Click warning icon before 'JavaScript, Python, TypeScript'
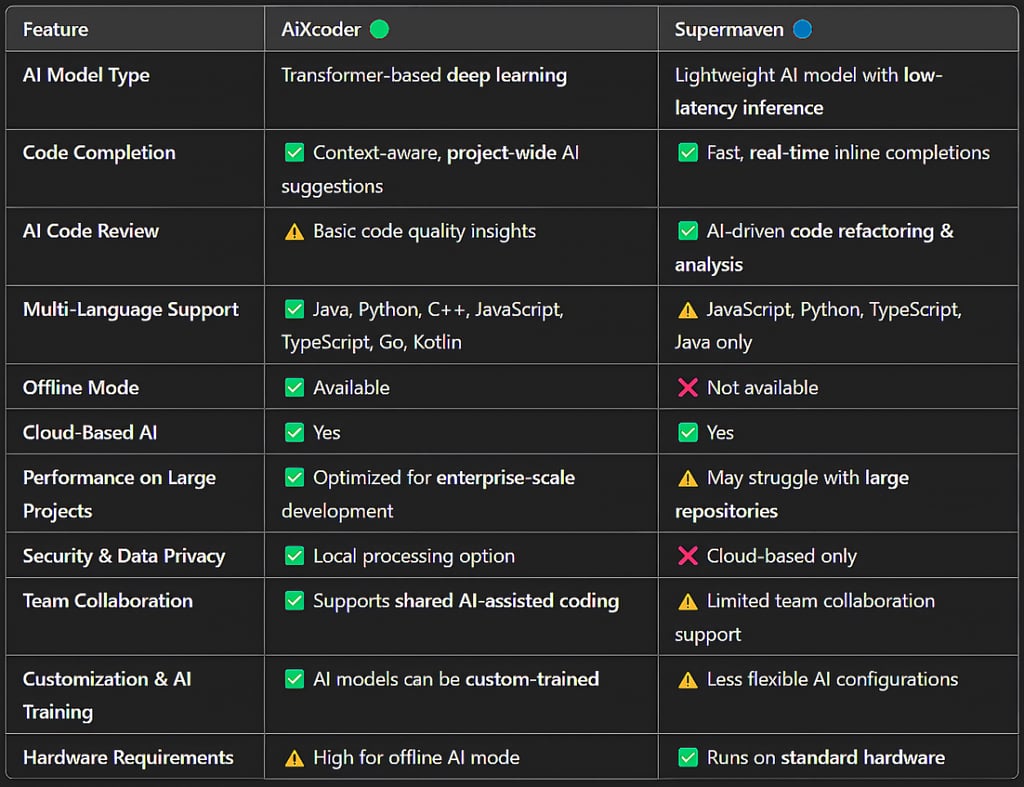 (x=688, y=310)
